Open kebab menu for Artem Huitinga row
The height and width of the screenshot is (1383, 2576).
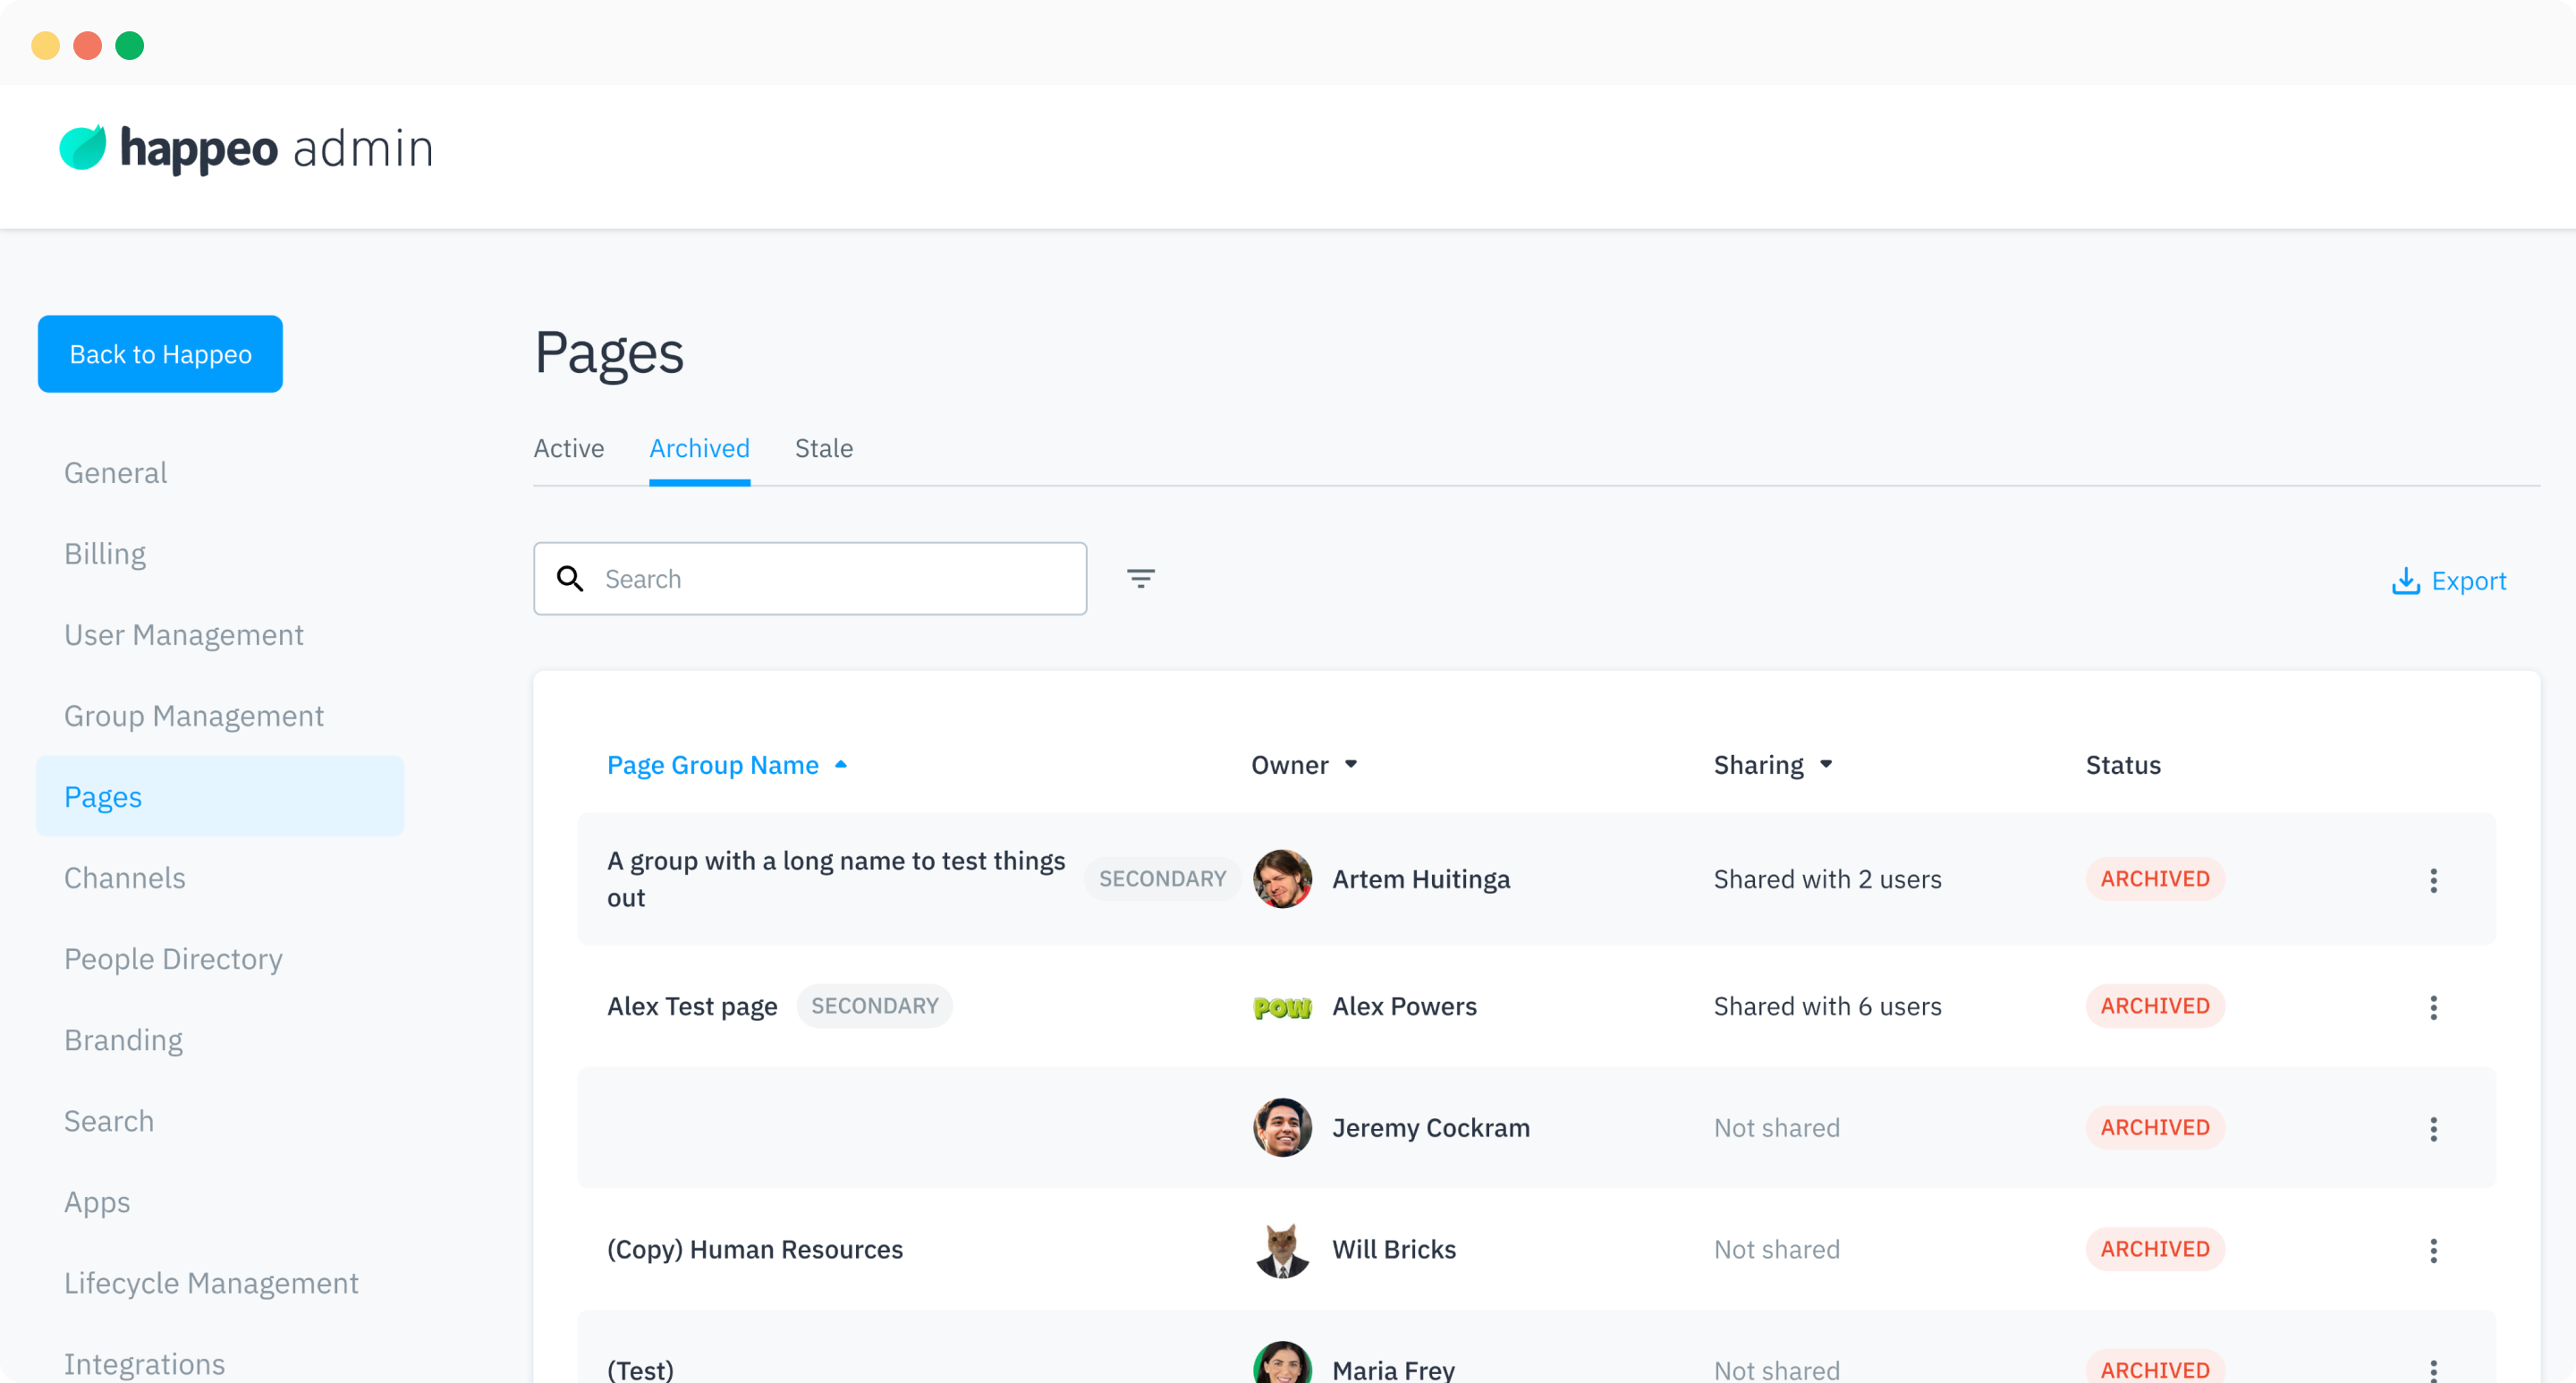point(2433,880)
